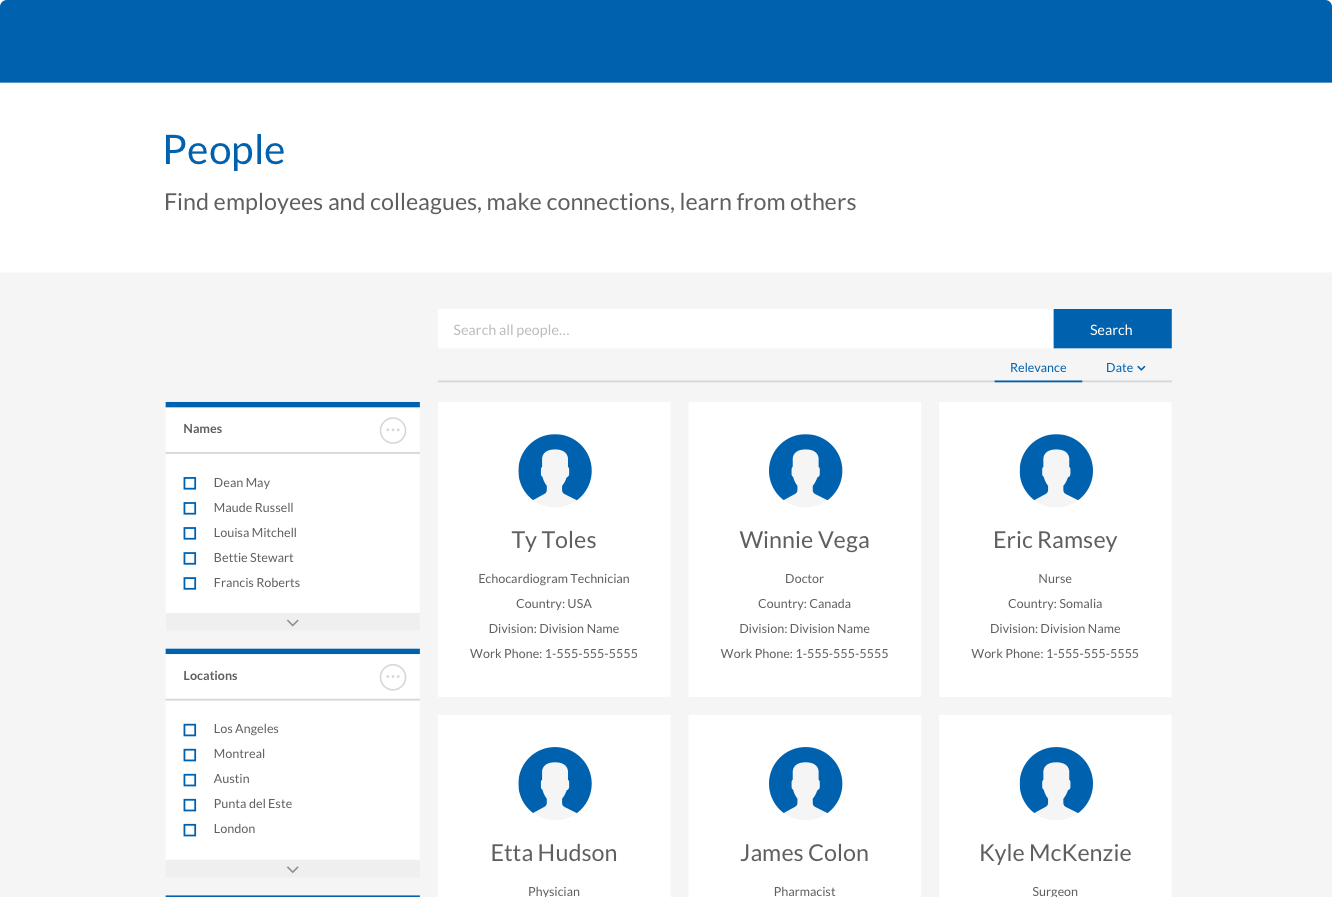Click the Search all people field
Screen dimensions: 1332x897
(x=745, y=330)
